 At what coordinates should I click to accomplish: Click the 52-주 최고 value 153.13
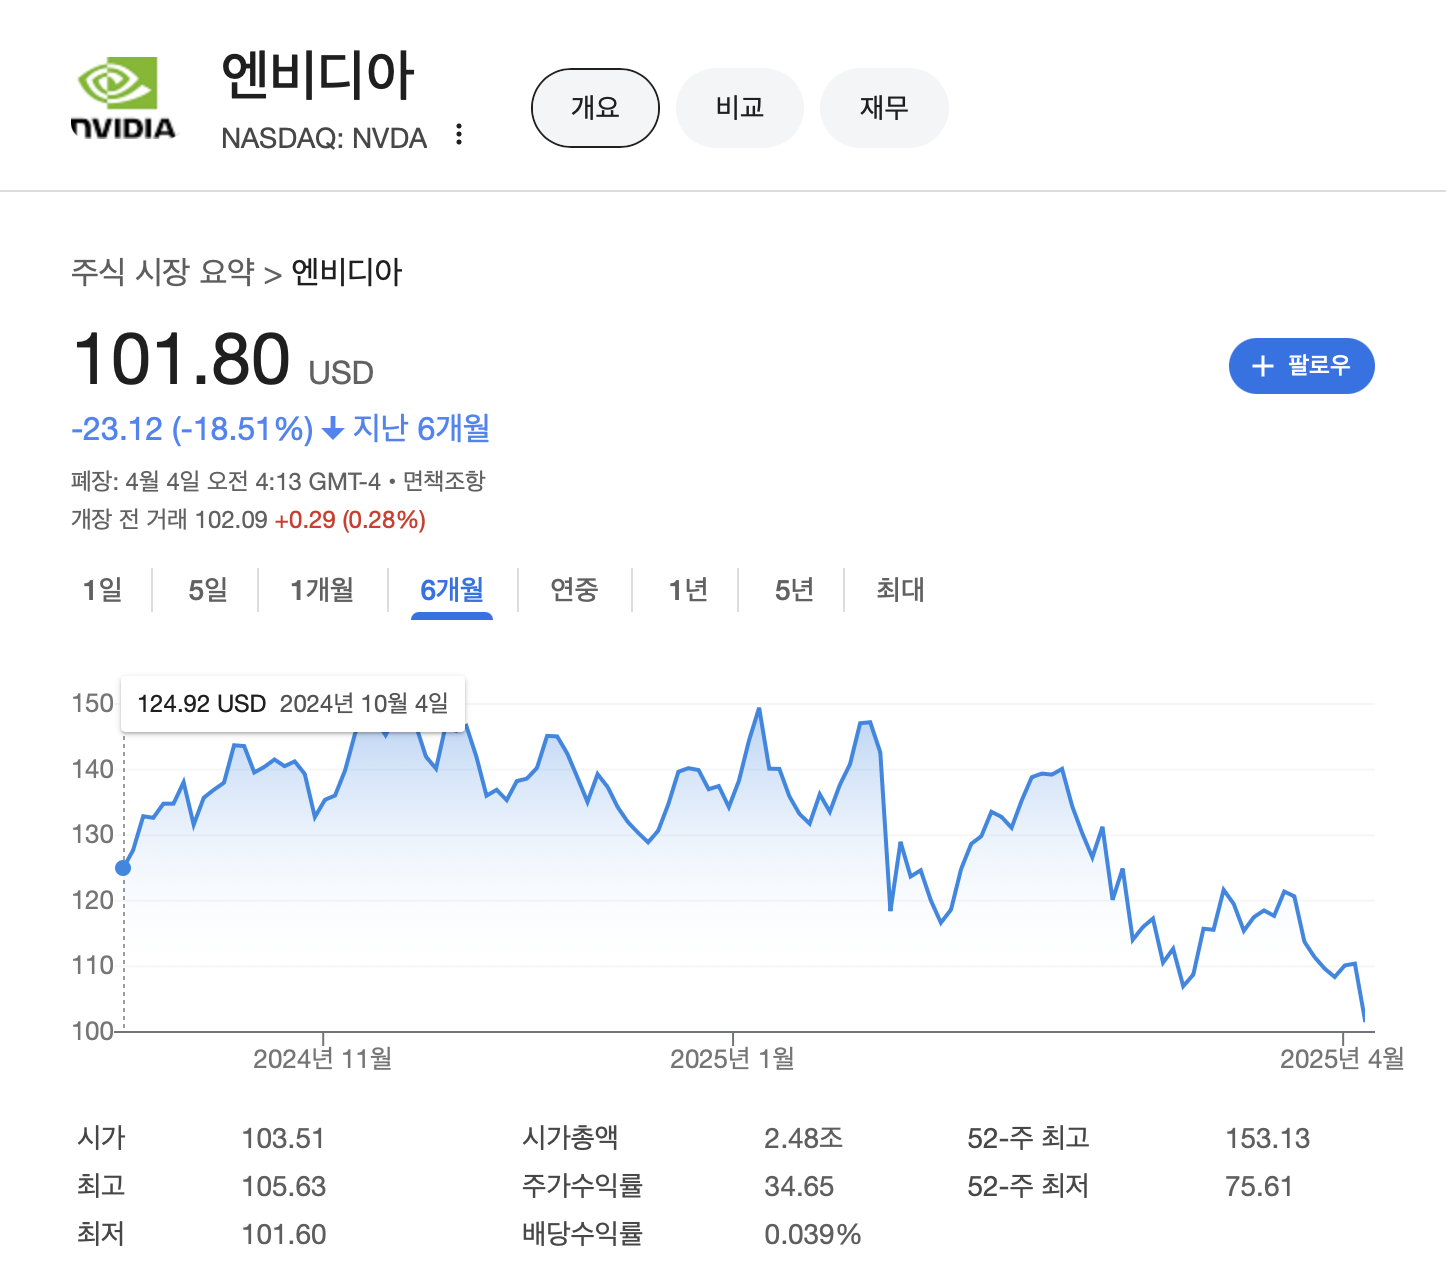1267,1139
